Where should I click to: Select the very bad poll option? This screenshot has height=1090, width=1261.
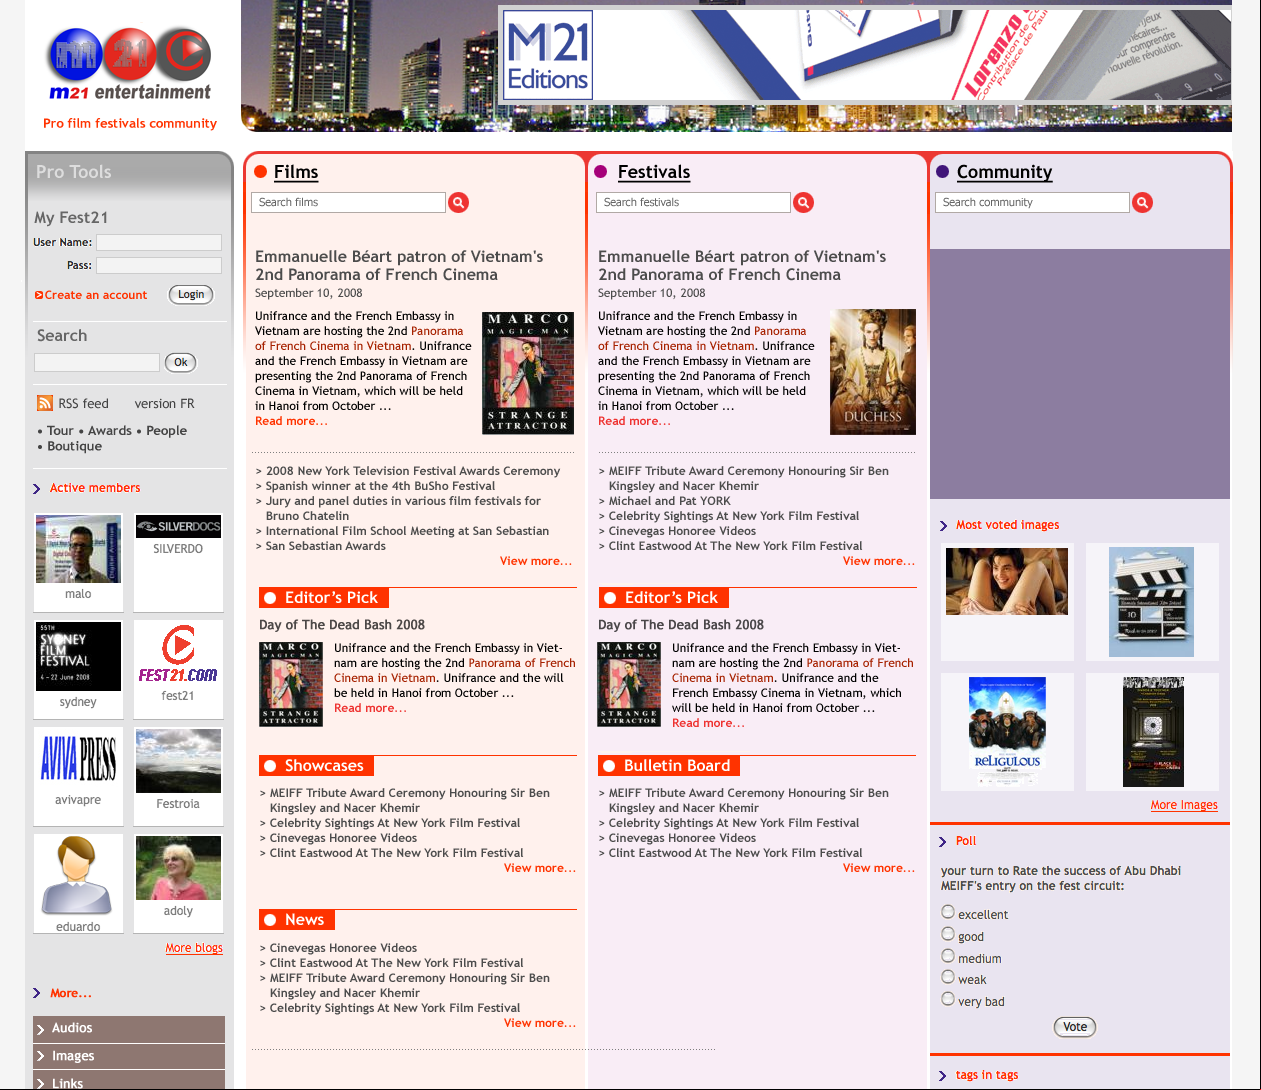(x=948, y=999)
